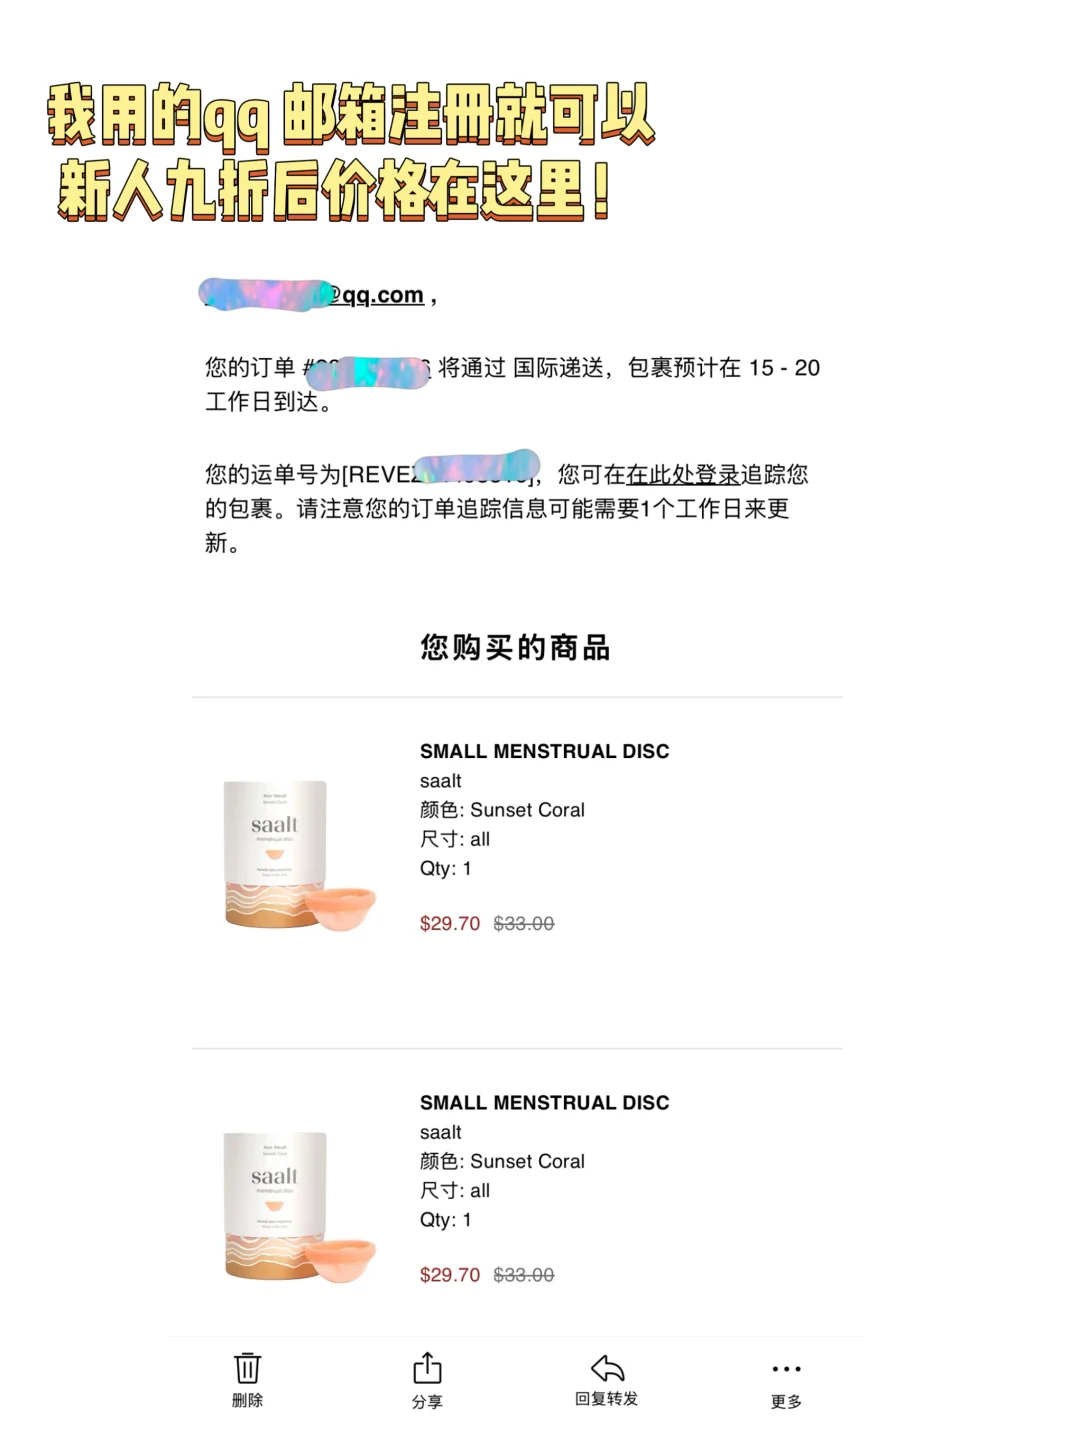Select first SMALL MENSTRUAL DISC title
Viewport: 1080px width, 1440px height.
tap(544, 751)
